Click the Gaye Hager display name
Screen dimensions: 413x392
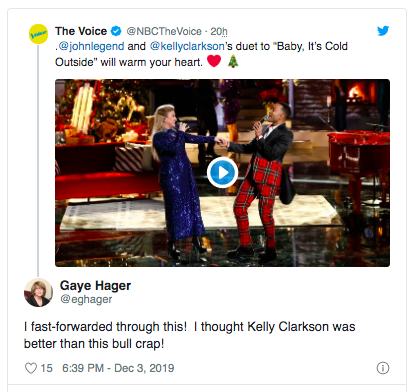(95, 286)
